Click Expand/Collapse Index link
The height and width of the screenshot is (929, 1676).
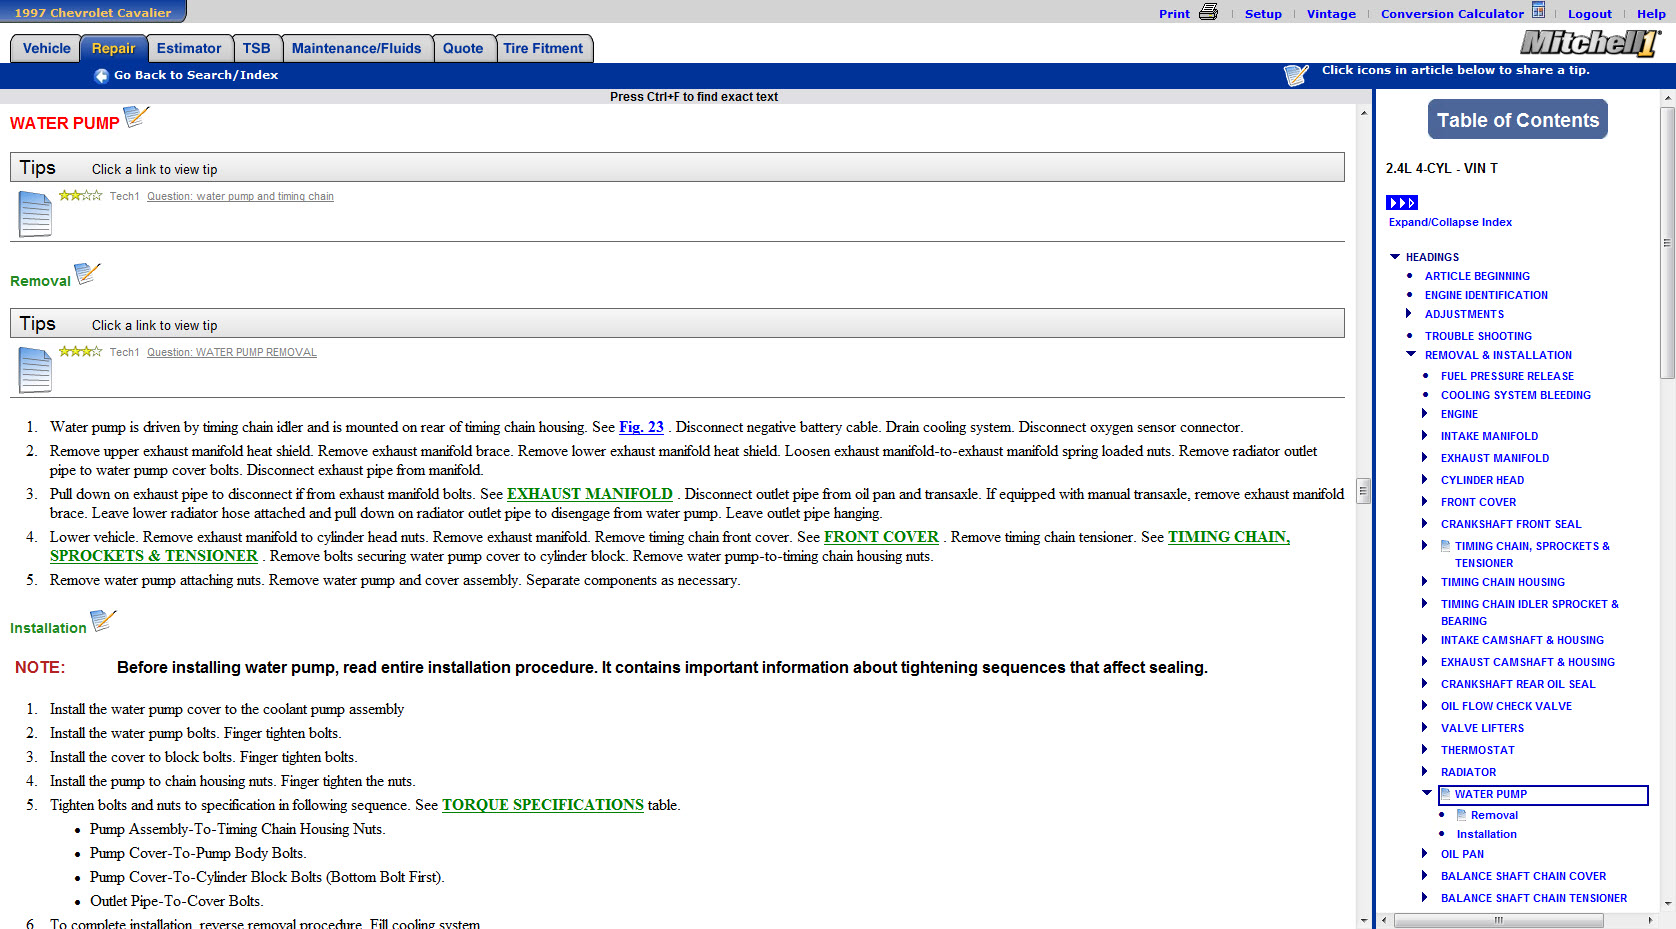[x=1450, y=222]
